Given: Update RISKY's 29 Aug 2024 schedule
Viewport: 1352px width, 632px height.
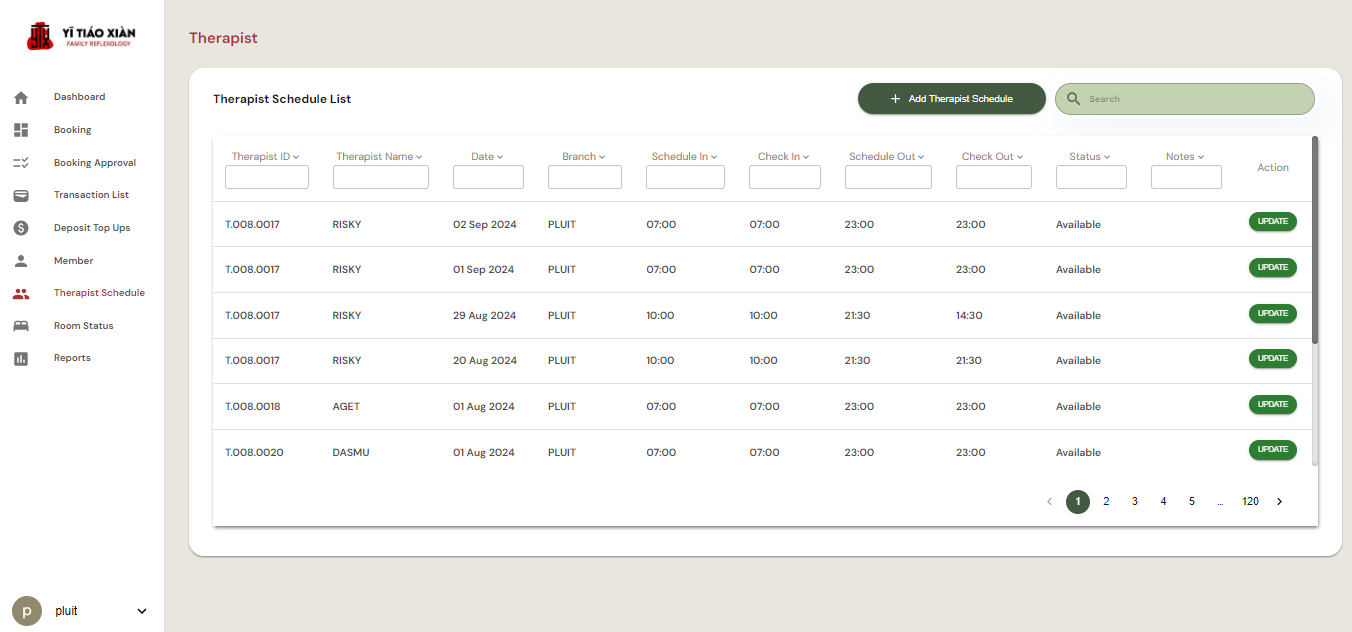Looking at the screenshot, I should coord(1272,313).
